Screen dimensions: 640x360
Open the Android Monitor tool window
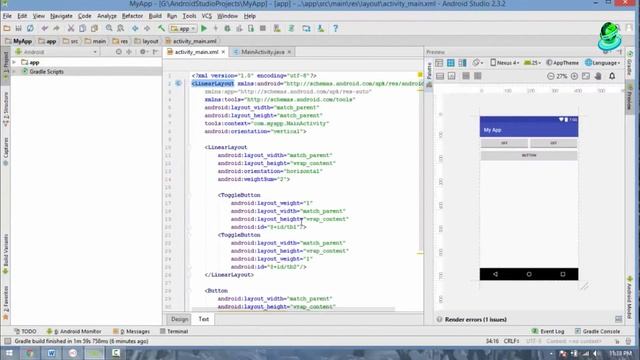(74, 331)
